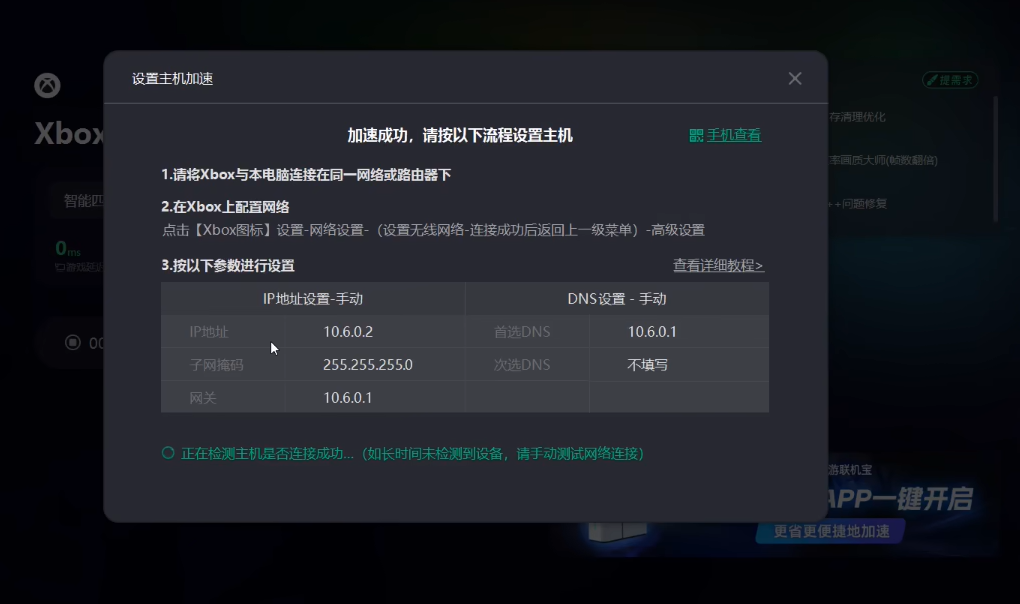
Task: Click the 次选DNS label
Action: (x=522, y=365)
